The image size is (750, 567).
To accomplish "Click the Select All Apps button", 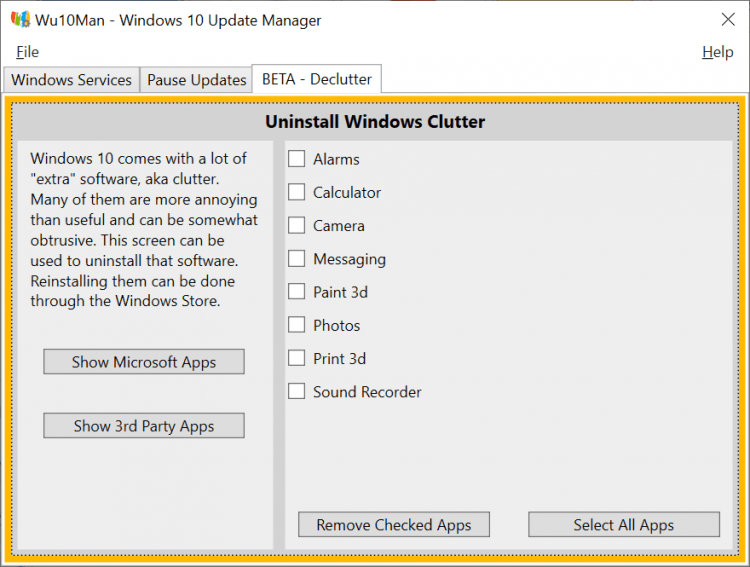I will 624,524.
